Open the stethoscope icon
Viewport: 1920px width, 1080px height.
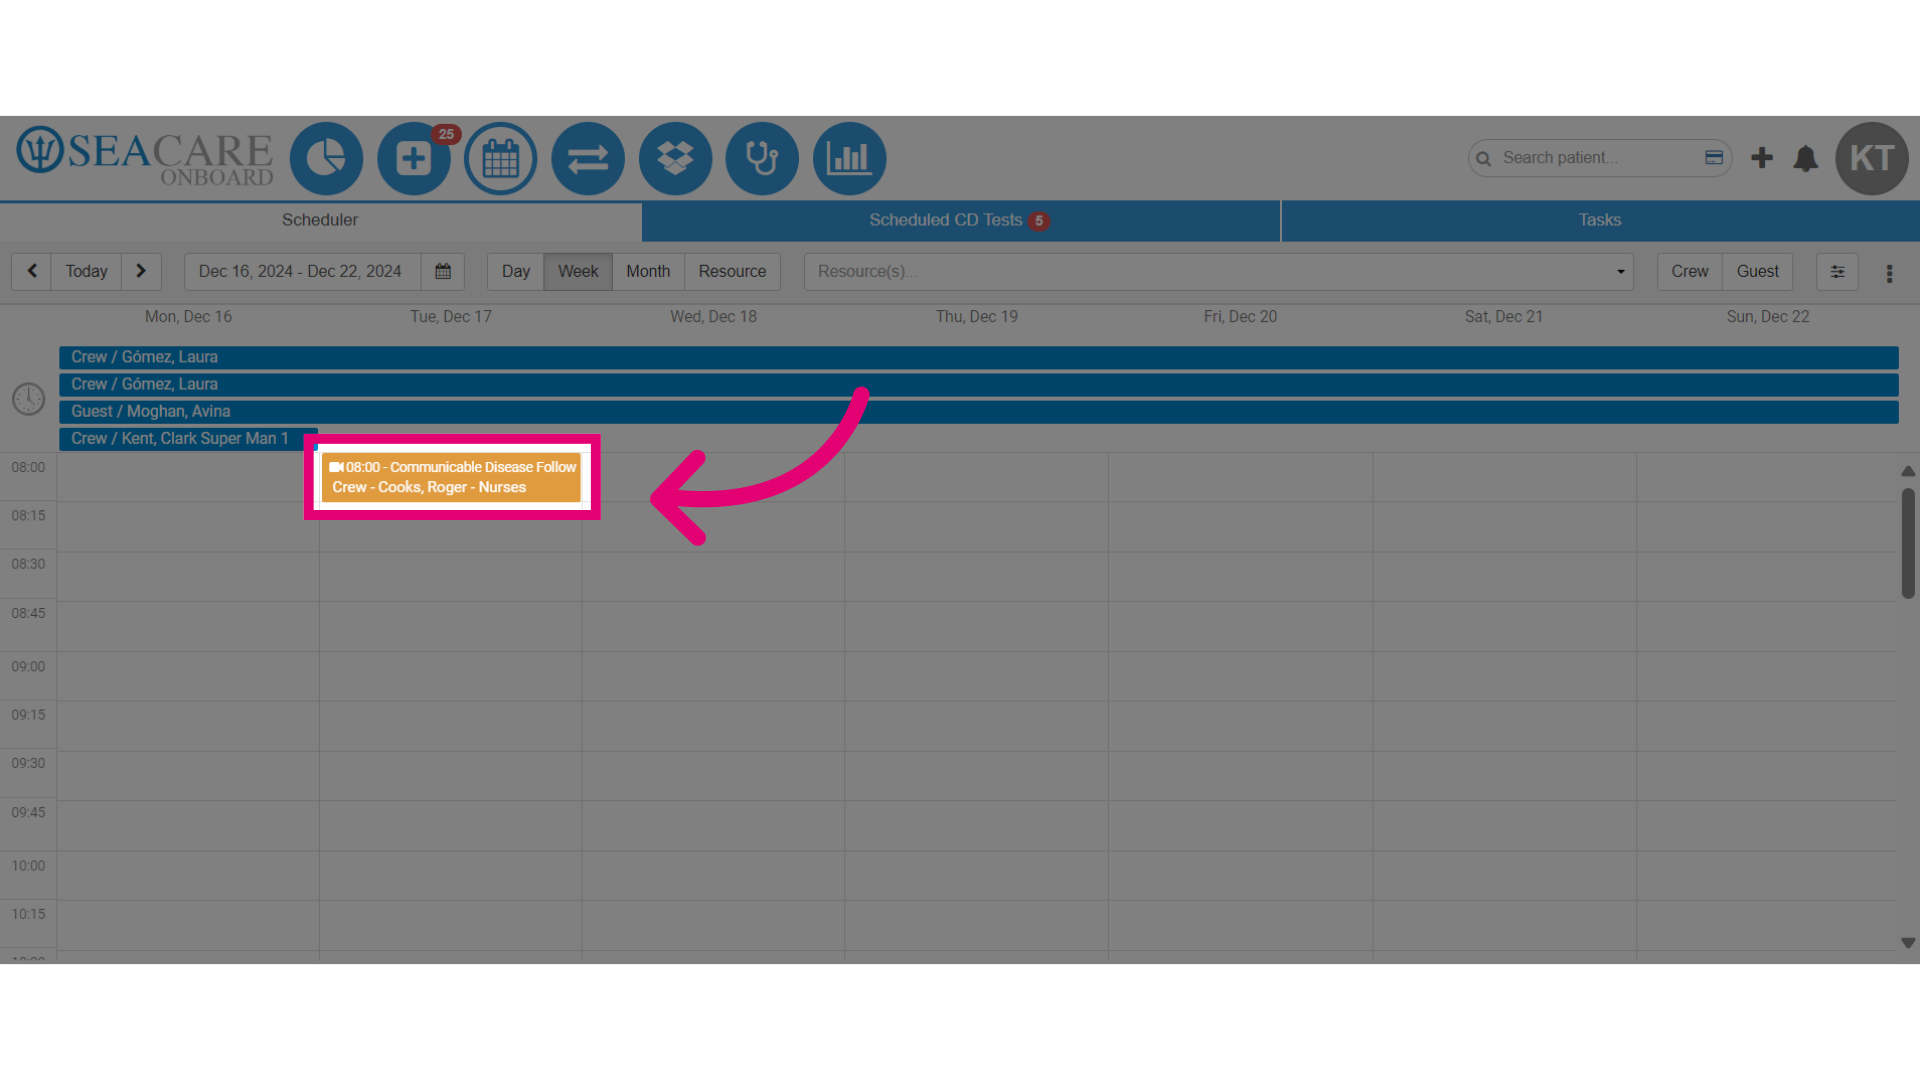tap(762, 158)
